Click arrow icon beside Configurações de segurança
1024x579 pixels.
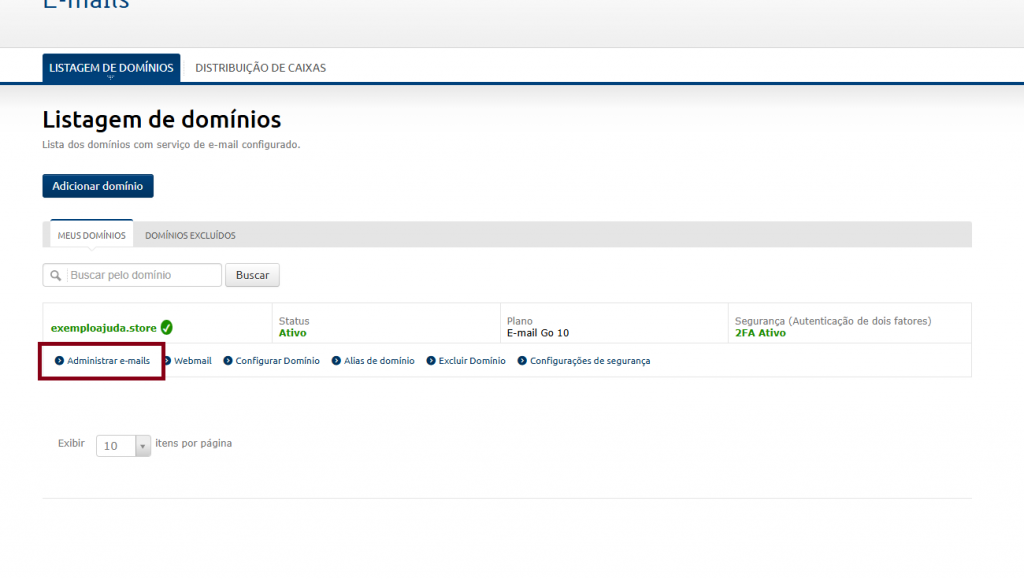click(522, 360)
